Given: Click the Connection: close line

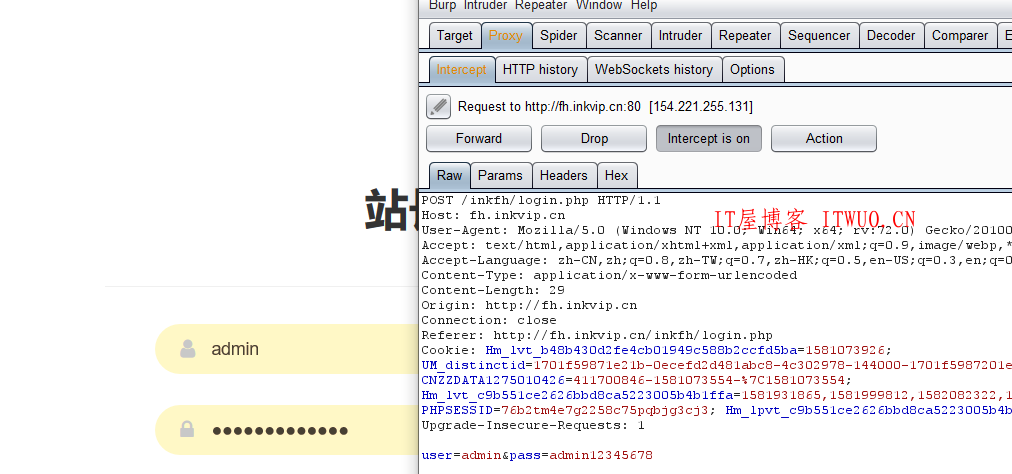Looking at the screenshot, I should click(489, 320).
